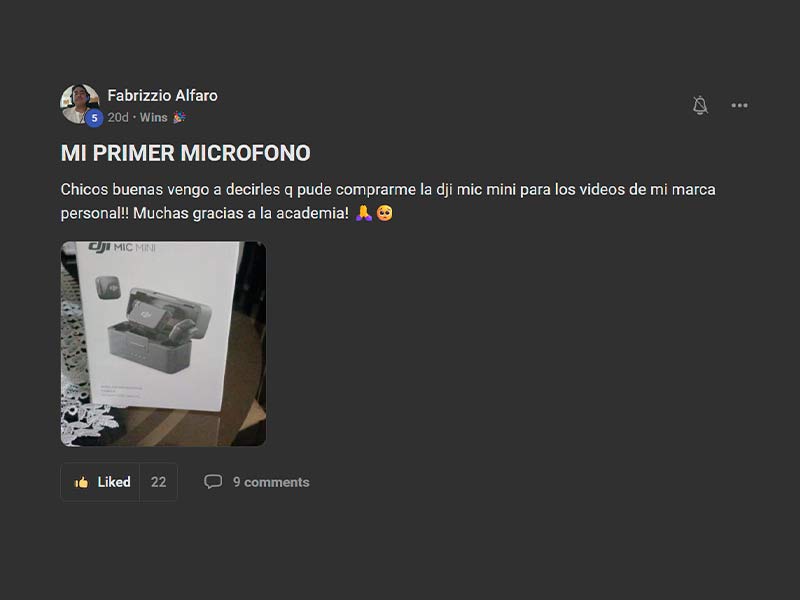This screenshot has height=600, width=800.
Task: Click the comment speech bubble icon
Action: (x=213, y=482)
